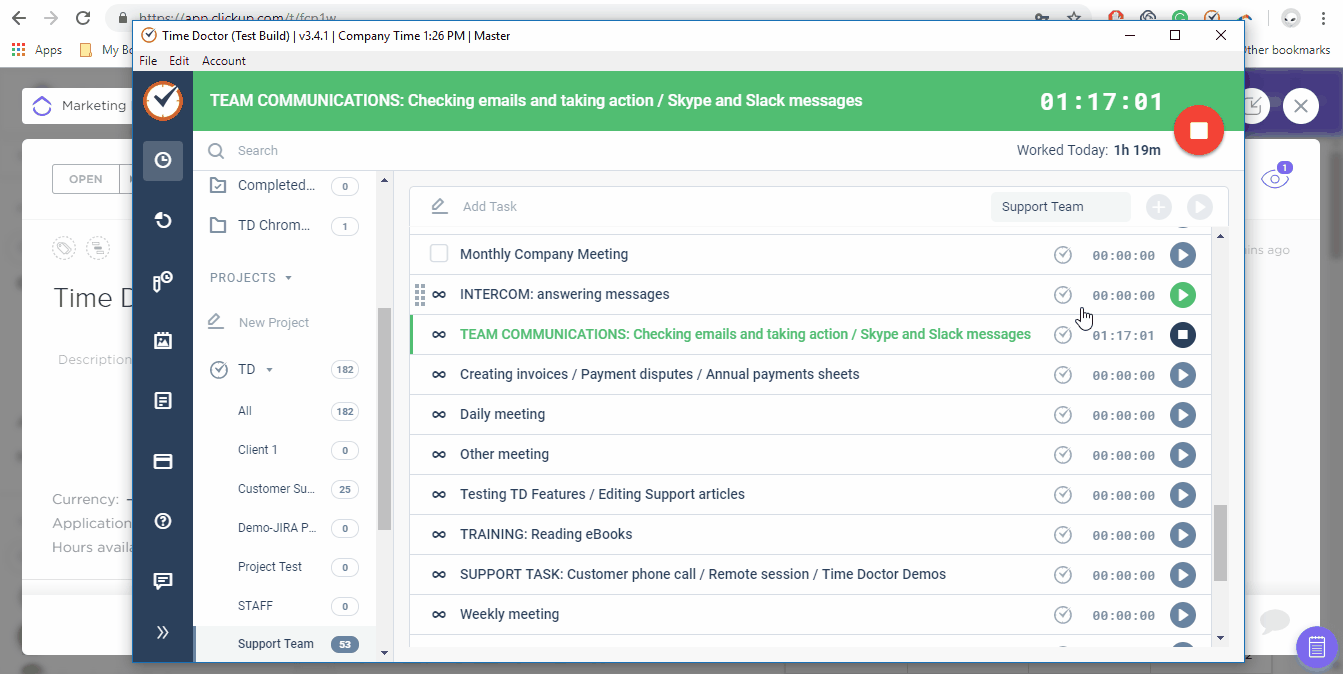This screenshot has width=1343, height=674.
Task: Open the payment card sidebar icon
Action: [162, 462]
